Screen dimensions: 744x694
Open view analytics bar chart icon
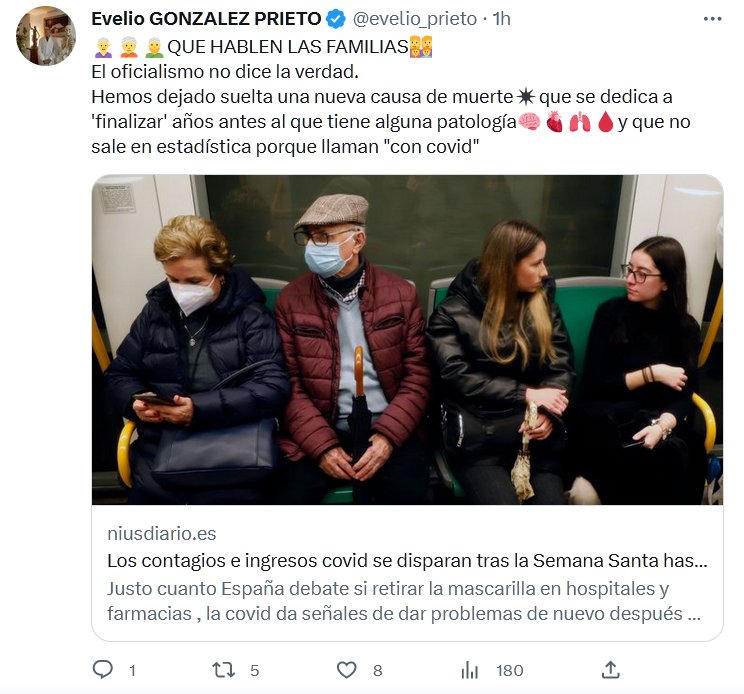[470, 669]
